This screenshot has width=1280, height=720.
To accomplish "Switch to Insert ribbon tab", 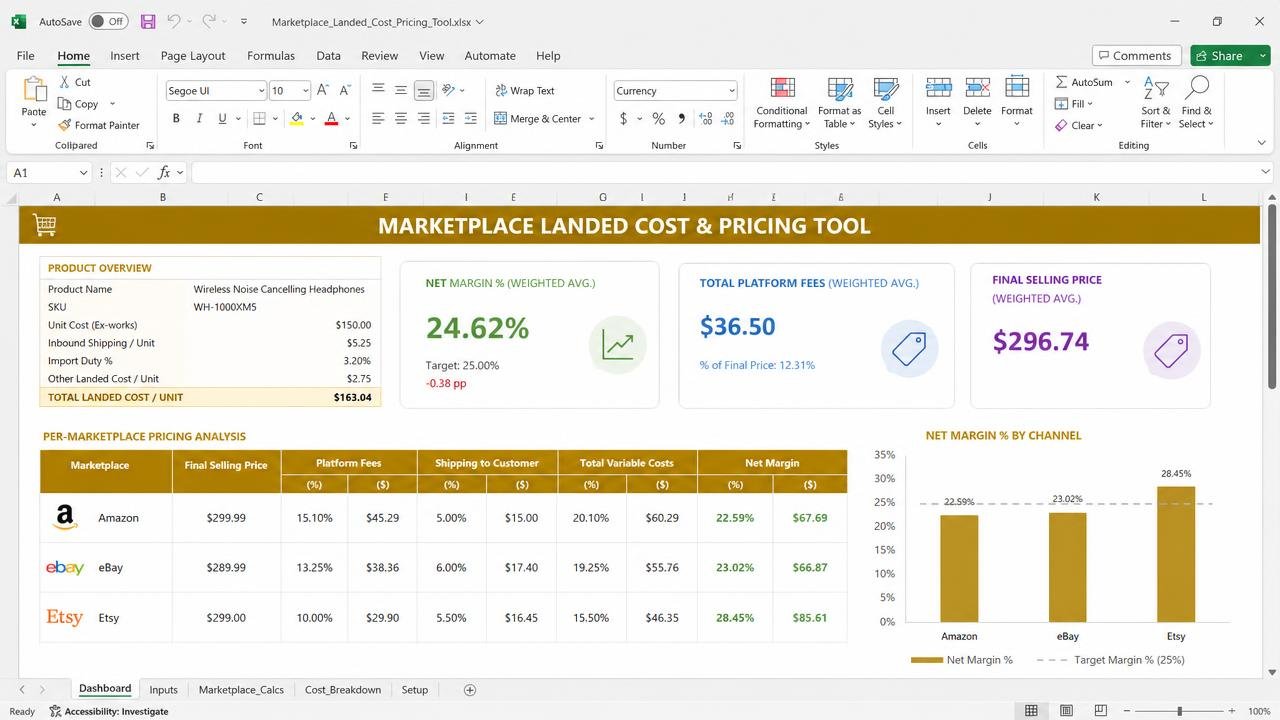I will point(125,56).
